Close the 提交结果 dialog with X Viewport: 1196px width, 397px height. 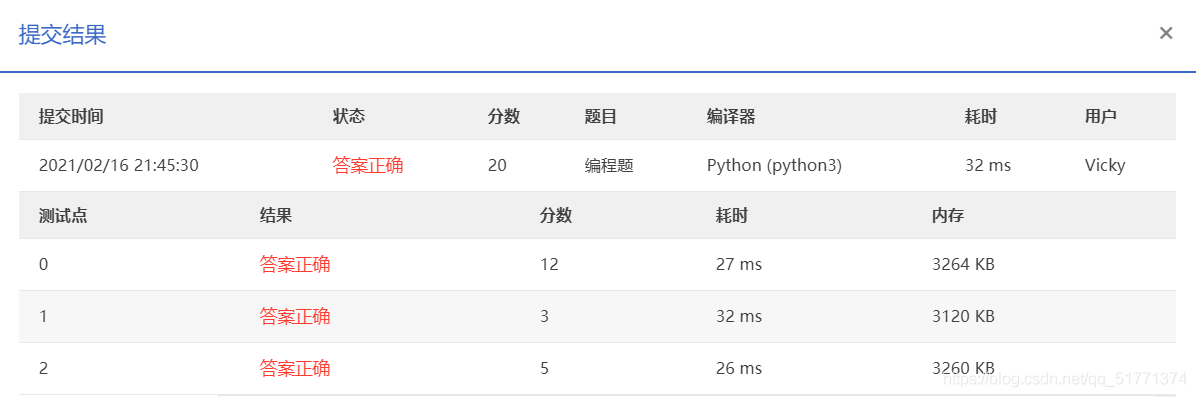point(1165,33)
